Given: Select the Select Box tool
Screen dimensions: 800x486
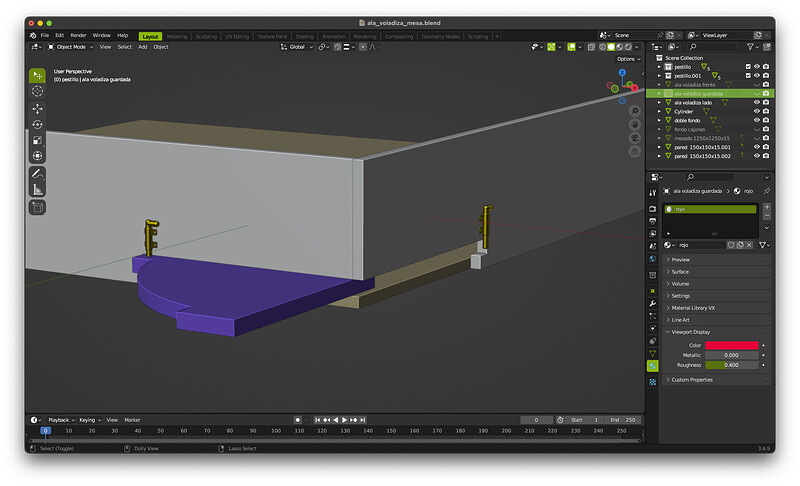Looking at the screenshot, I should (x=37, y=75).
